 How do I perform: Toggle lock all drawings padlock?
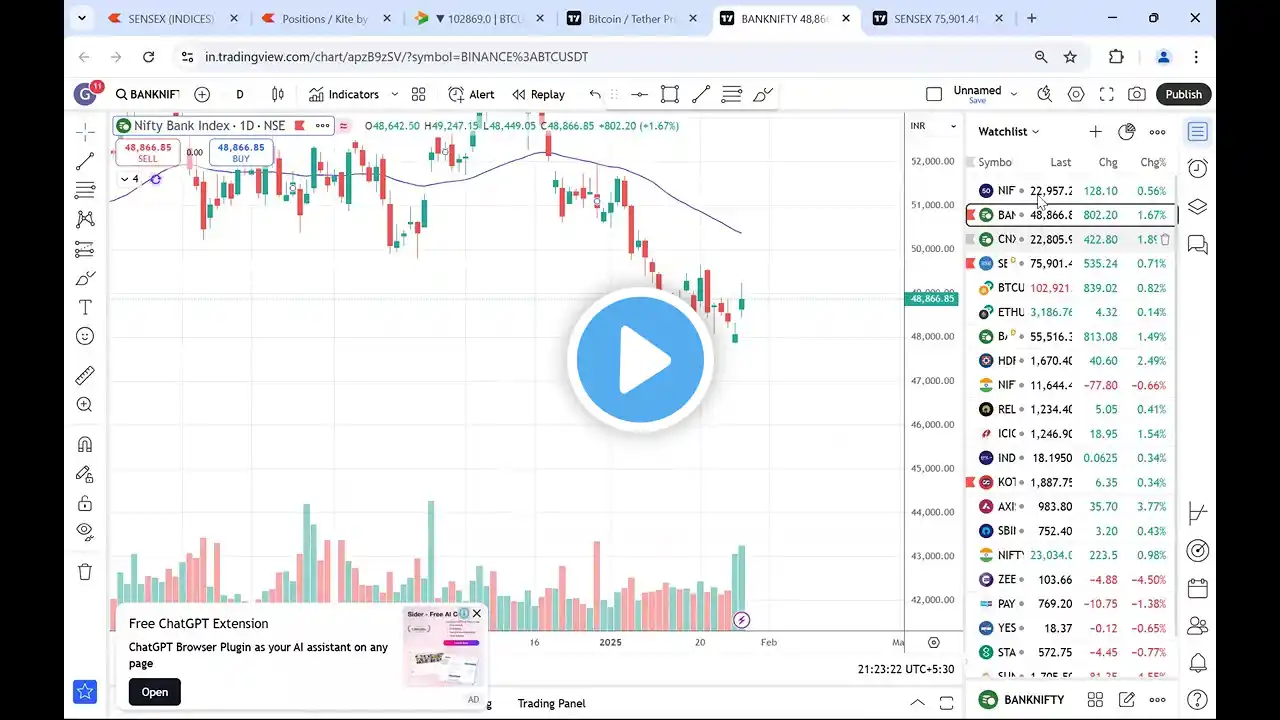click(x=85, y=503)
